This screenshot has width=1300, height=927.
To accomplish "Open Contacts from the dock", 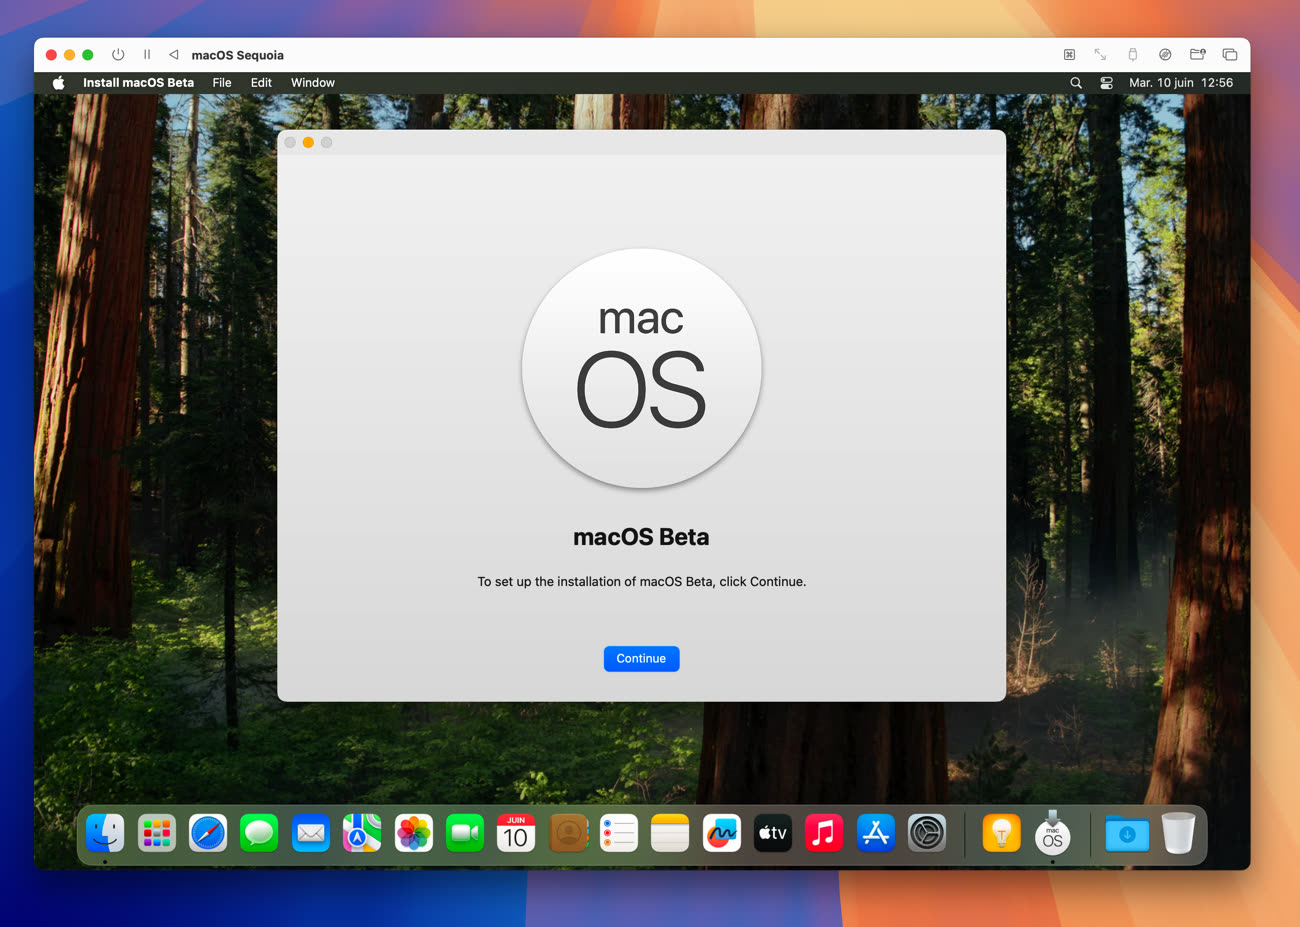I will click(x=568, y=833).
